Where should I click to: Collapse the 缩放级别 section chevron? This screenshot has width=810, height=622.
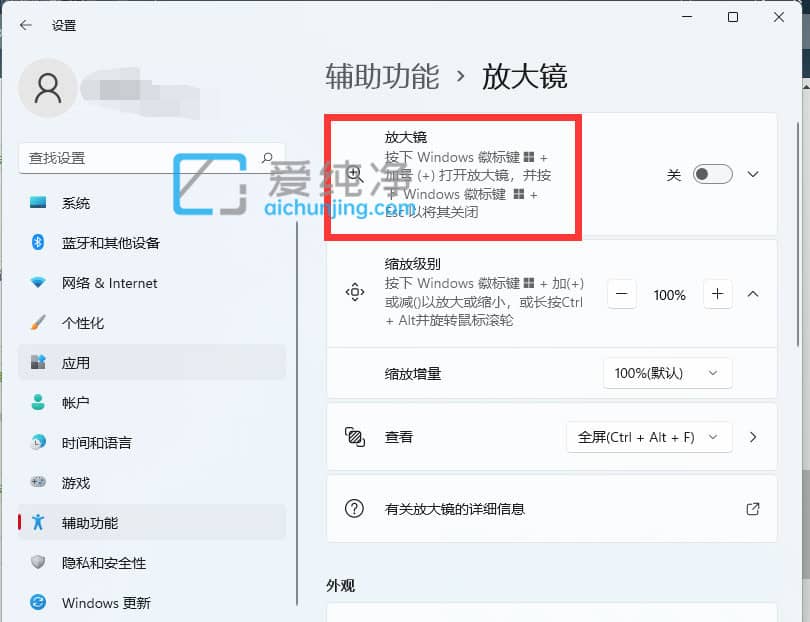tap(753, 293)
